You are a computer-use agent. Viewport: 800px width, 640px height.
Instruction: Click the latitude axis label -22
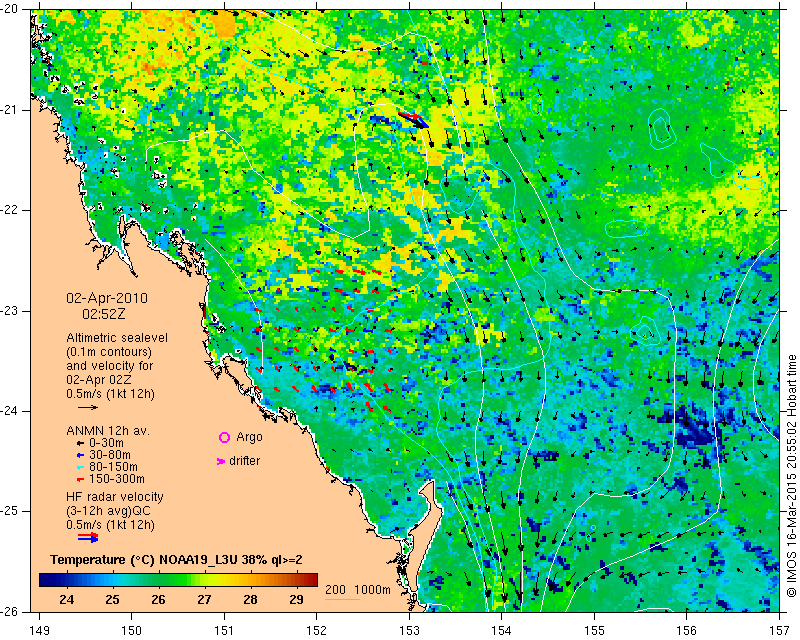(10, 210)
